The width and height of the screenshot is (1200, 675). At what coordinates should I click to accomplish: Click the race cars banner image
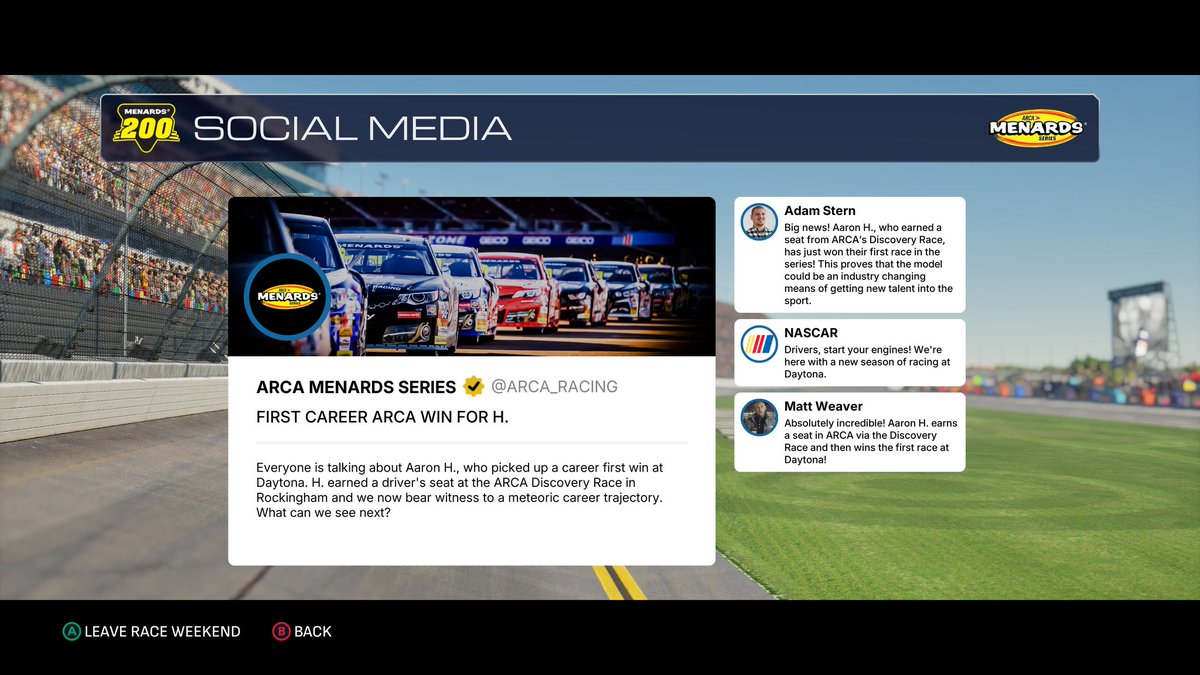pyautogui.click(x=472, y=277)
